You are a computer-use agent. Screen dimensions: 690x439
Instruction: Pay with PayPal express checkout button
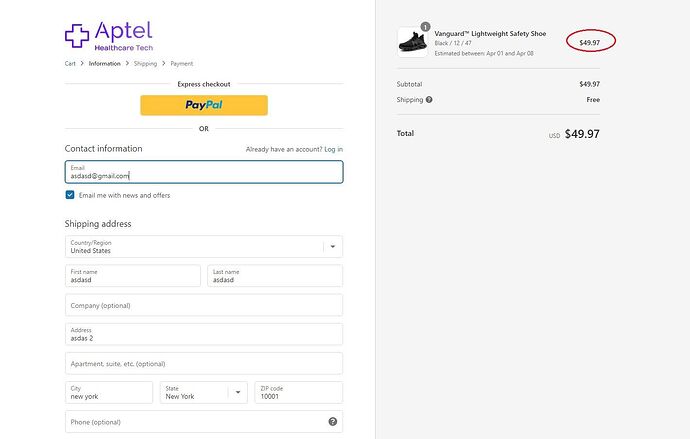click(x=204, y=105)
